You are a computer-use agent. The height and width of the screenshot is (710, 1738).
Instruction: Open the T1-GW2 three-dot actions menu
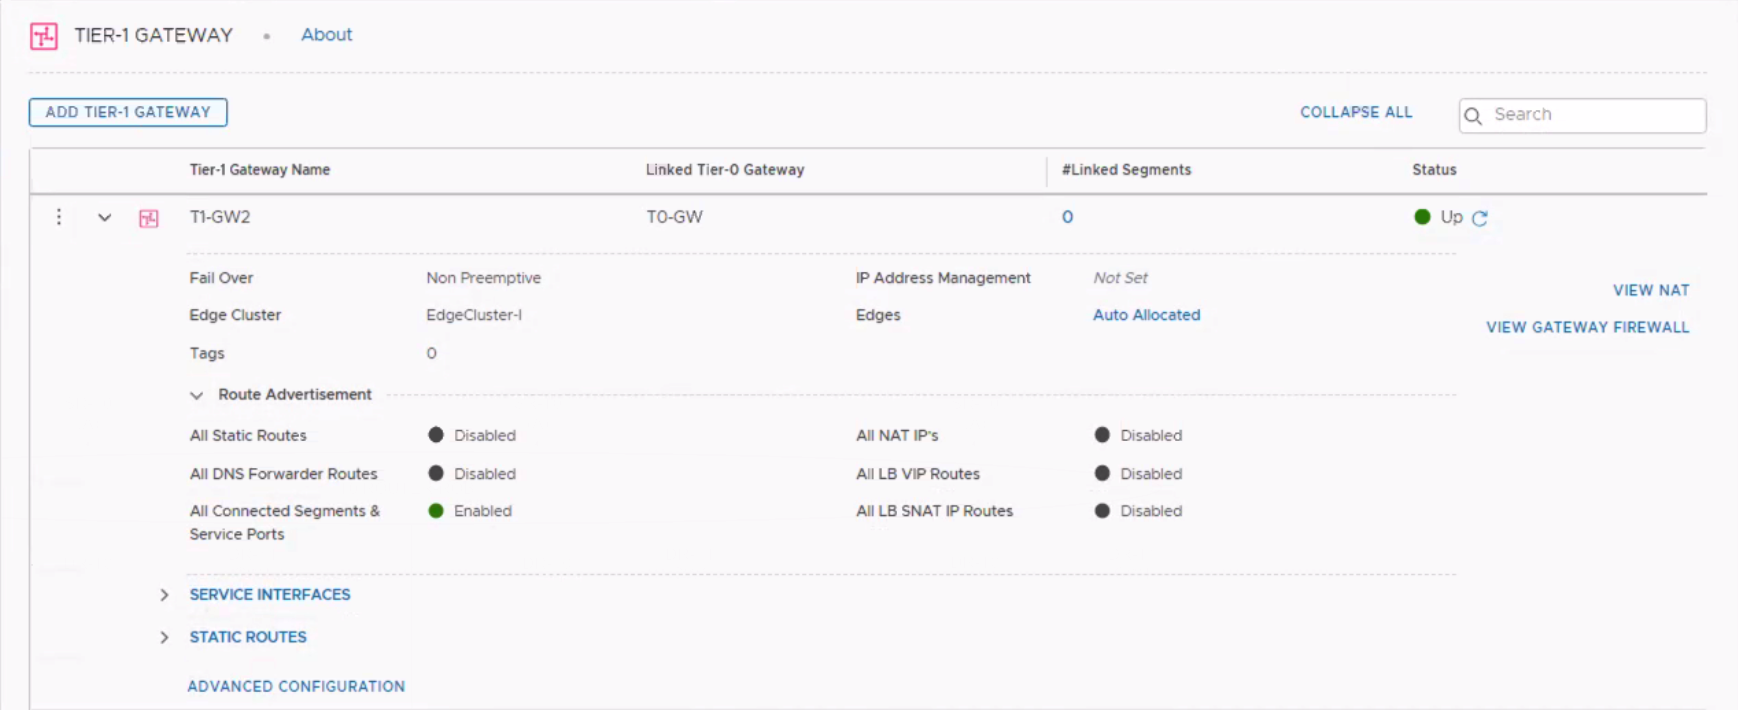(x=59, y=217)
